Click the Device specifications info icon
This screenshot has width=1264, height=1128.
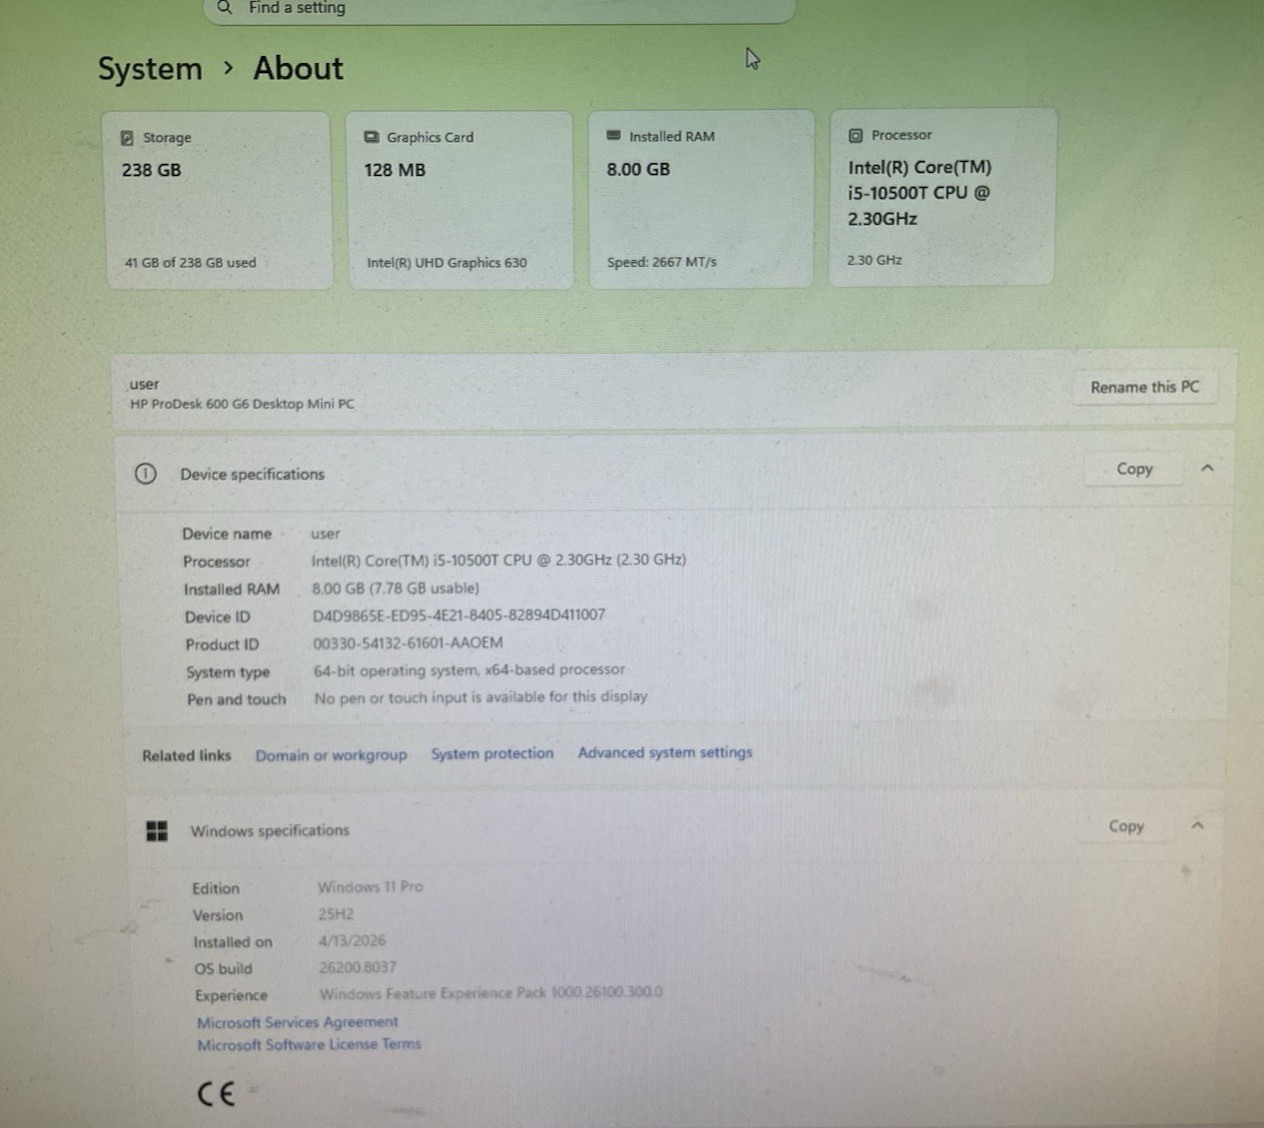[145, 473]
